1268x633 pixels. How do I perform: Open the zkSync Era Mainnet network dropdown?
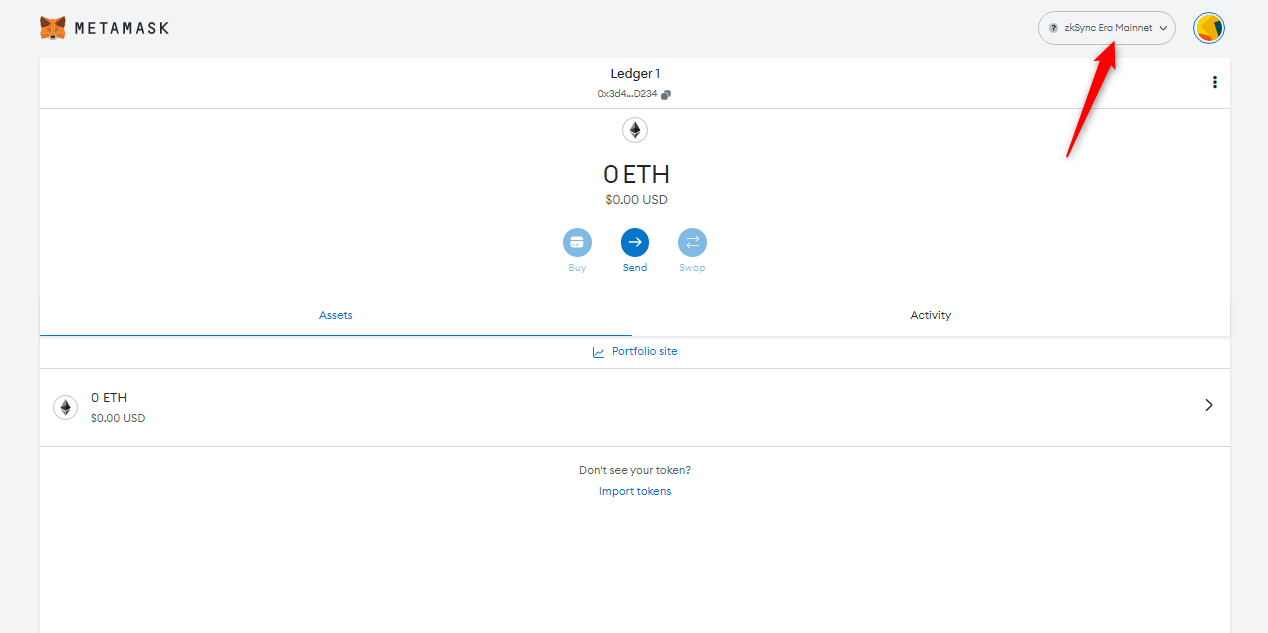pos(1107,28)
